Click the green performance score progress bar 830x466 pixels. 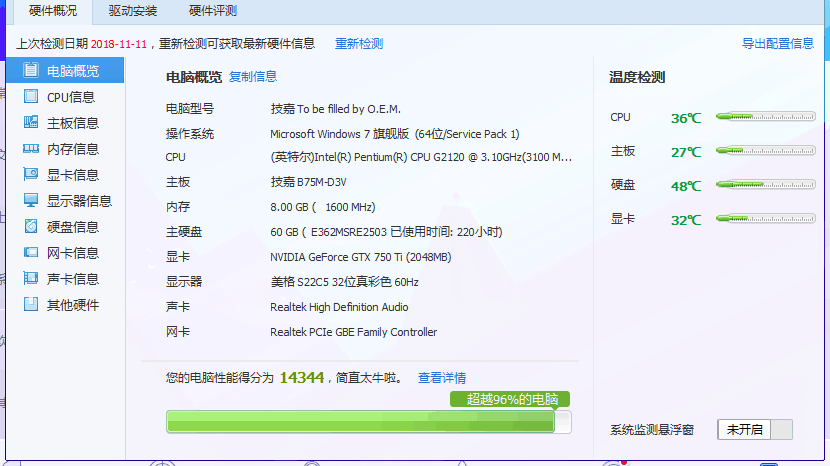(368, 422)
